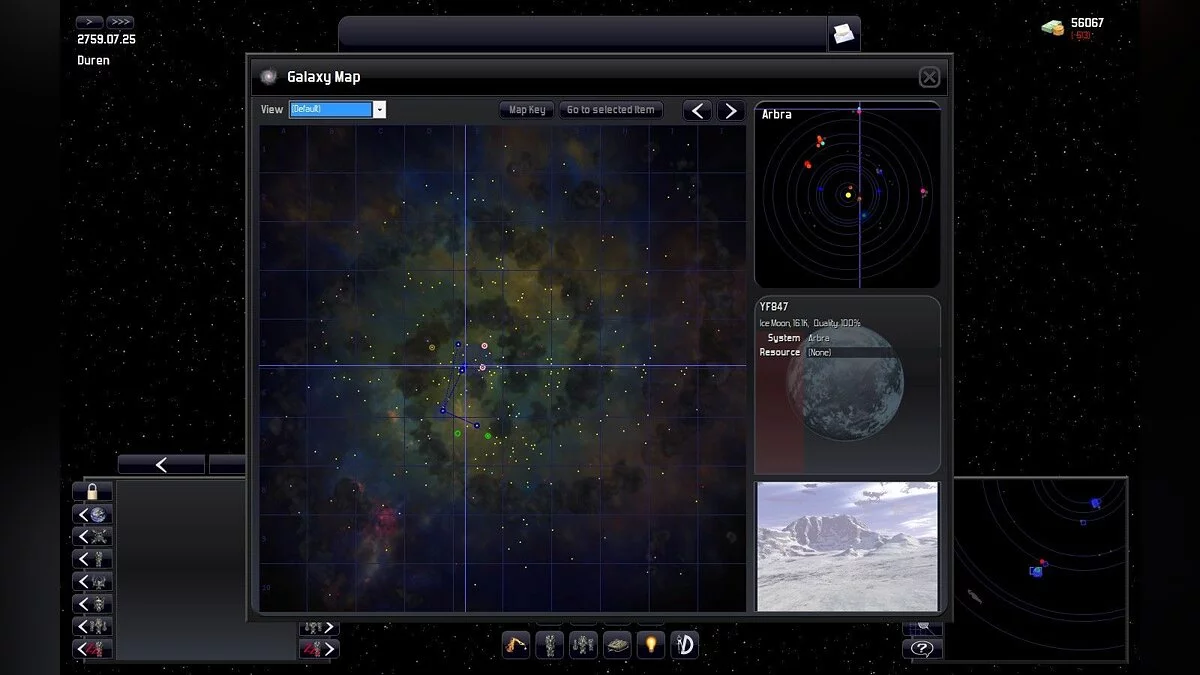Click the large left arrow above side panel
The image size is (1200, 675).
tap(162, 464)
